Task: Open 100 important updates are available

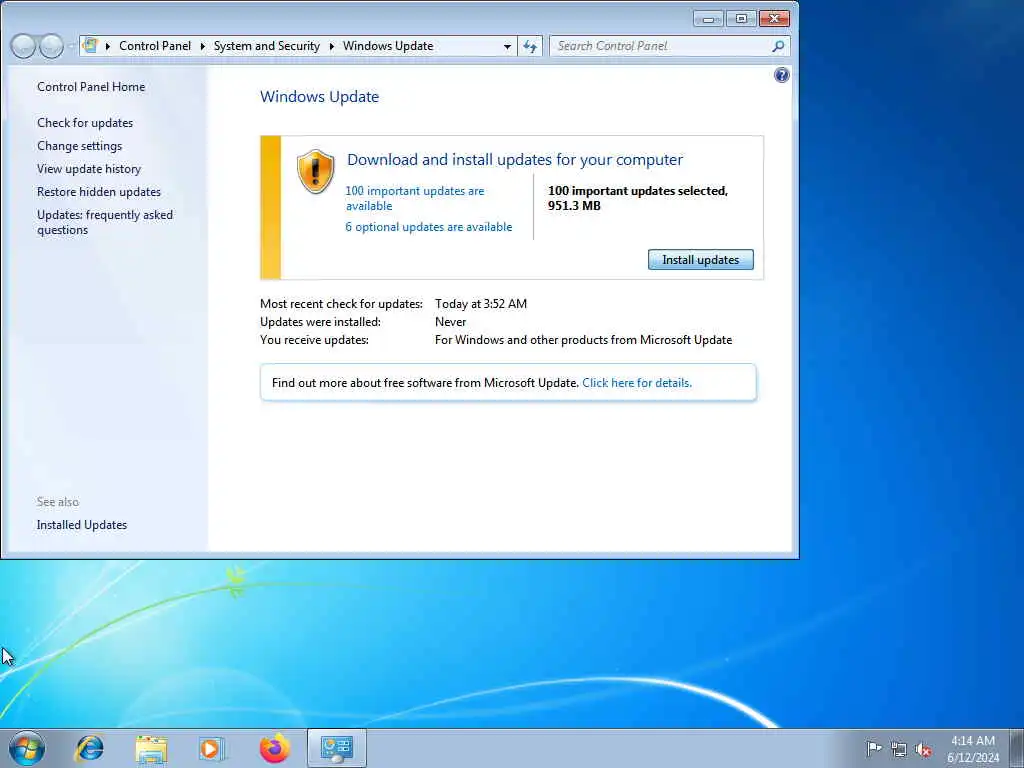Action: click(x=415, y=198)
